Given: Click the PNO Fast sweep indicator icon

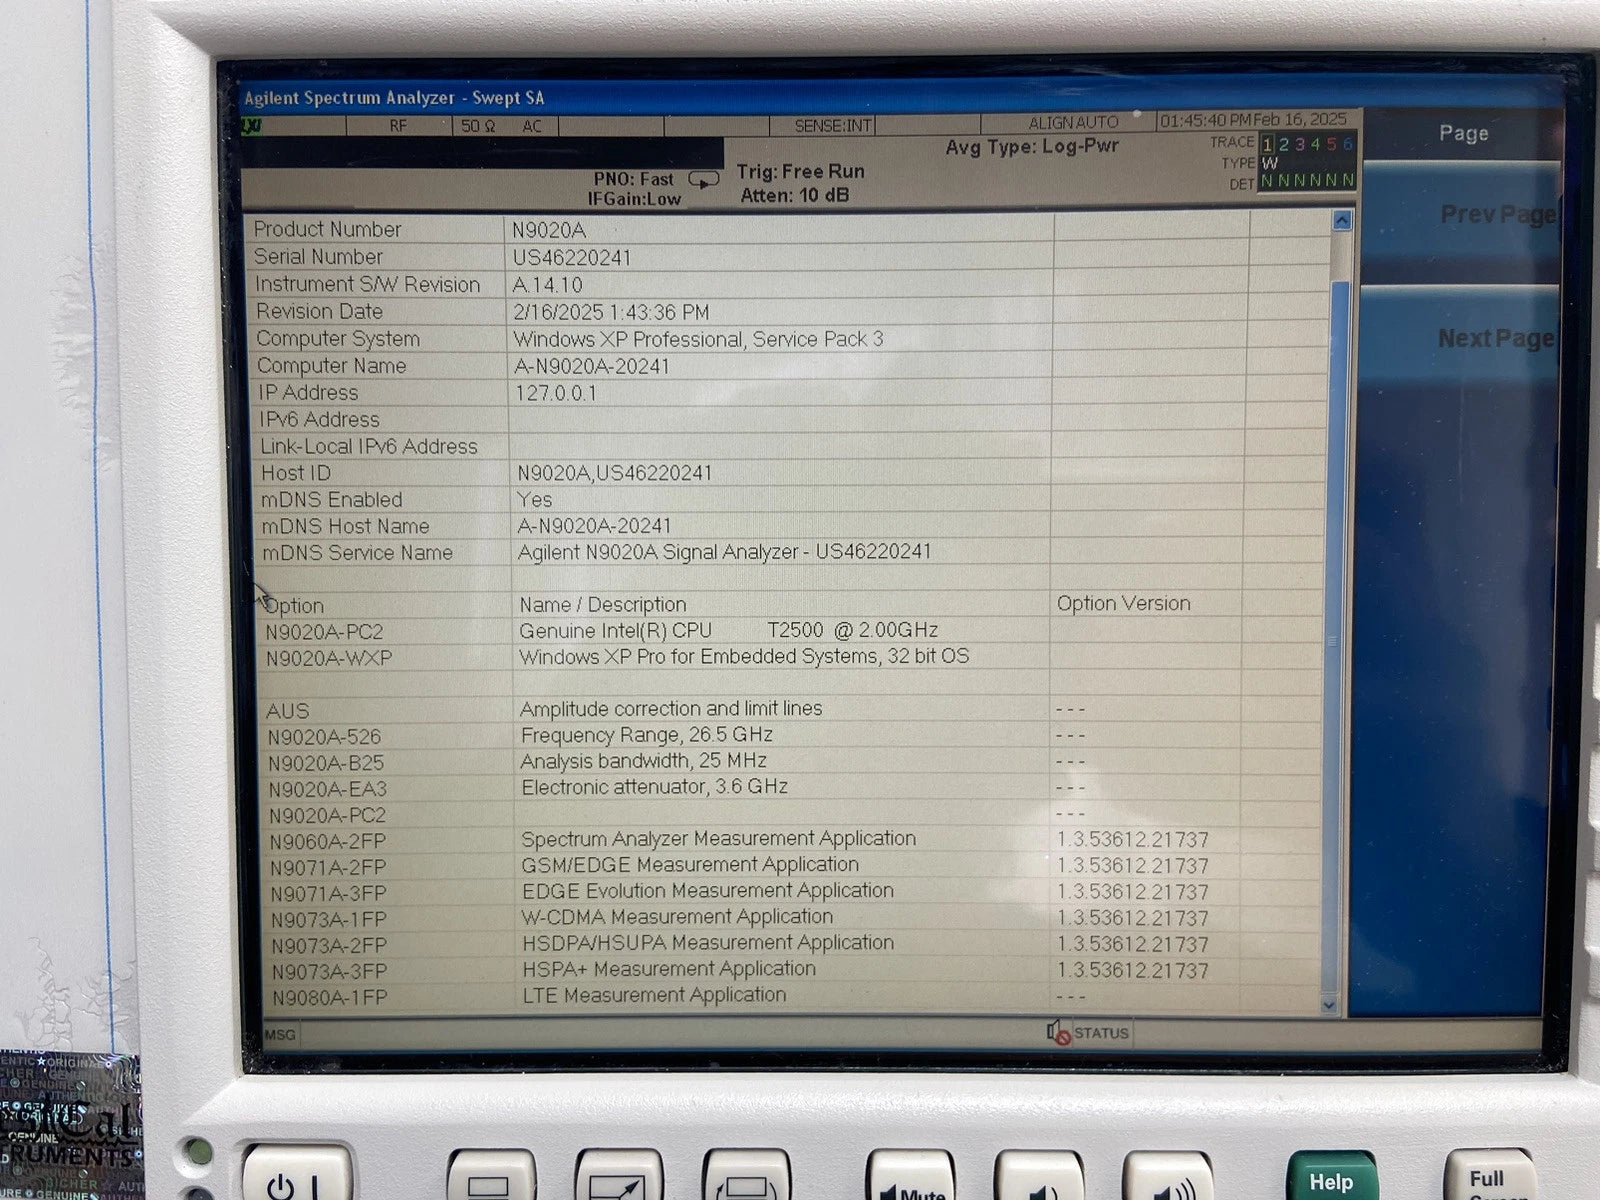Looking at the screenshot, I should pyautogui.click(x=704, y=180).
